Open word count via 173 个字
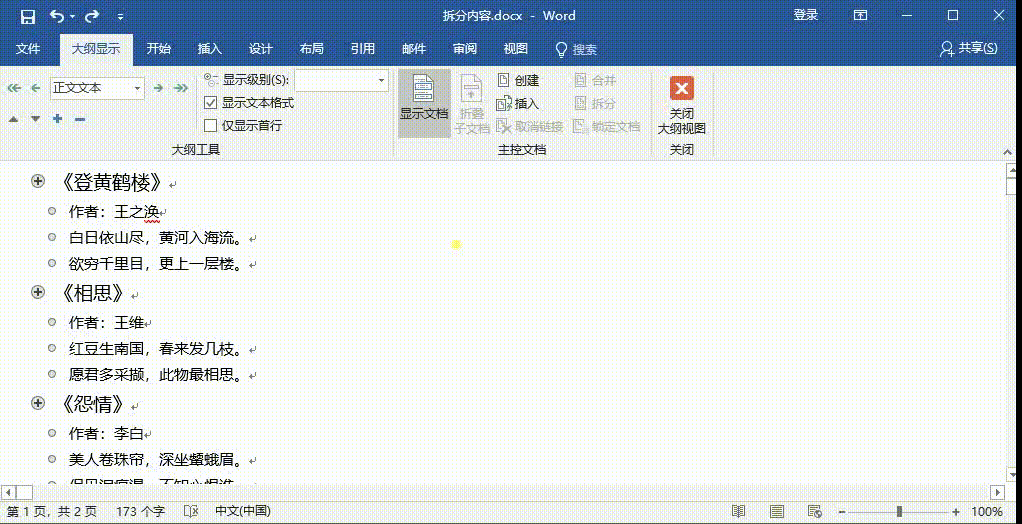Image resolution: width=1022 pixels, height=524 pixels. coord(141,512)
